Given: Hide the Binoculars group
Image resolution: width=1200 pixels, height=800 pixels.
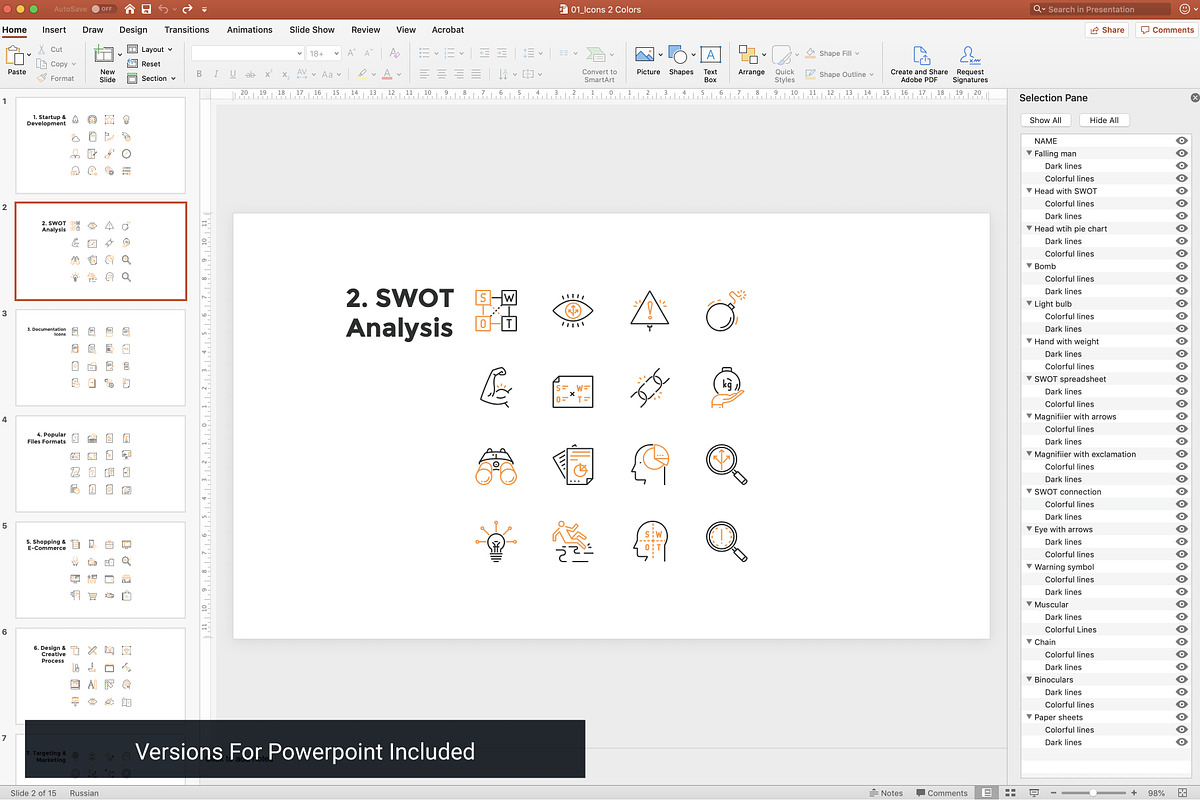Looking at the screenshot, I should [x=1181, y=680].
